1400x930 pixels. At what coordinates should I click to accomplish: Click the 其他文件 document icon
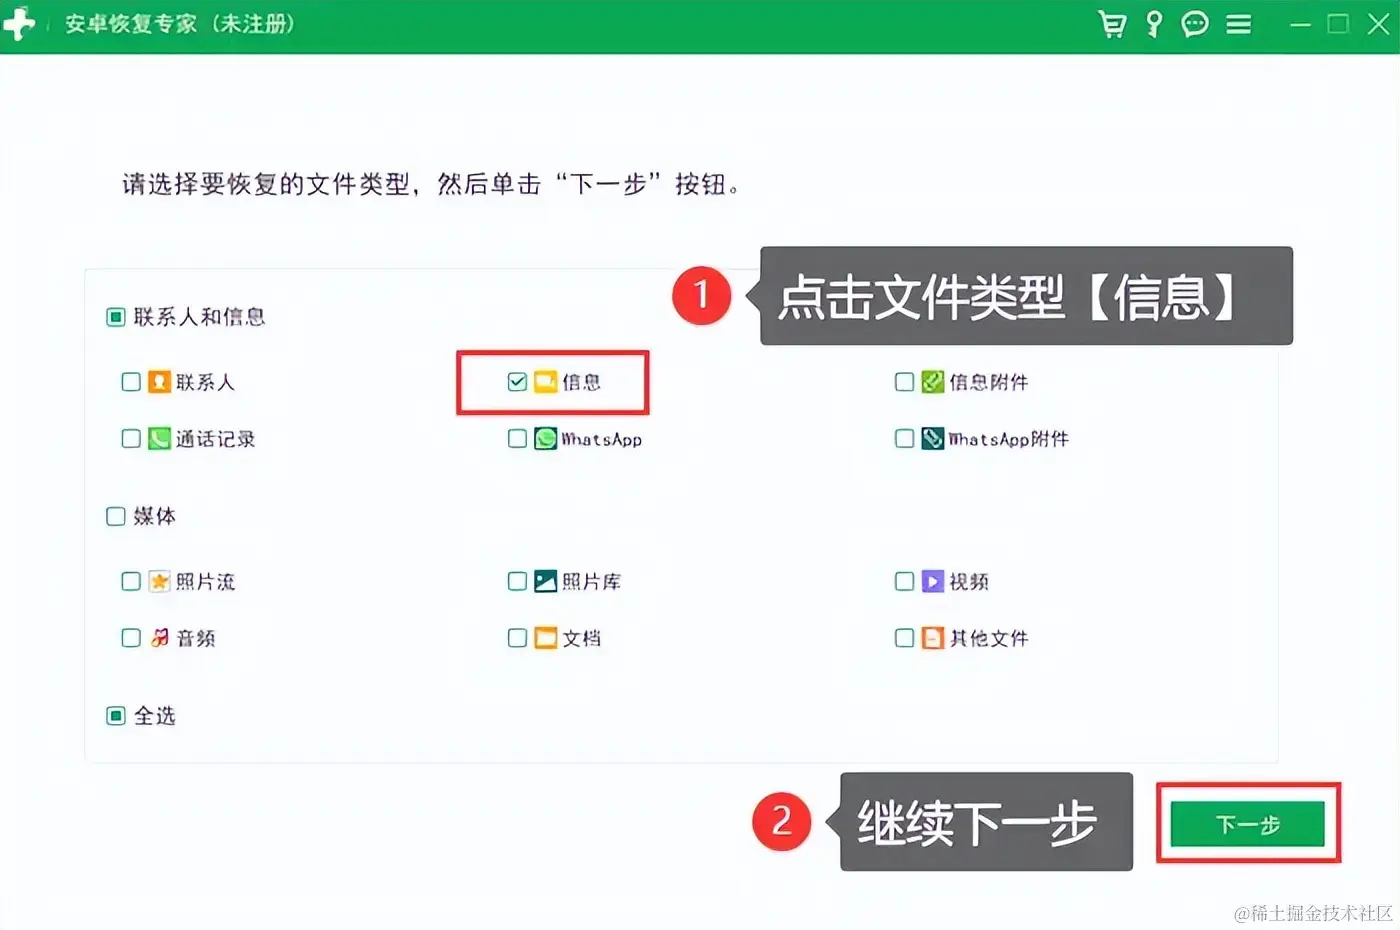[x=932, y=638]
